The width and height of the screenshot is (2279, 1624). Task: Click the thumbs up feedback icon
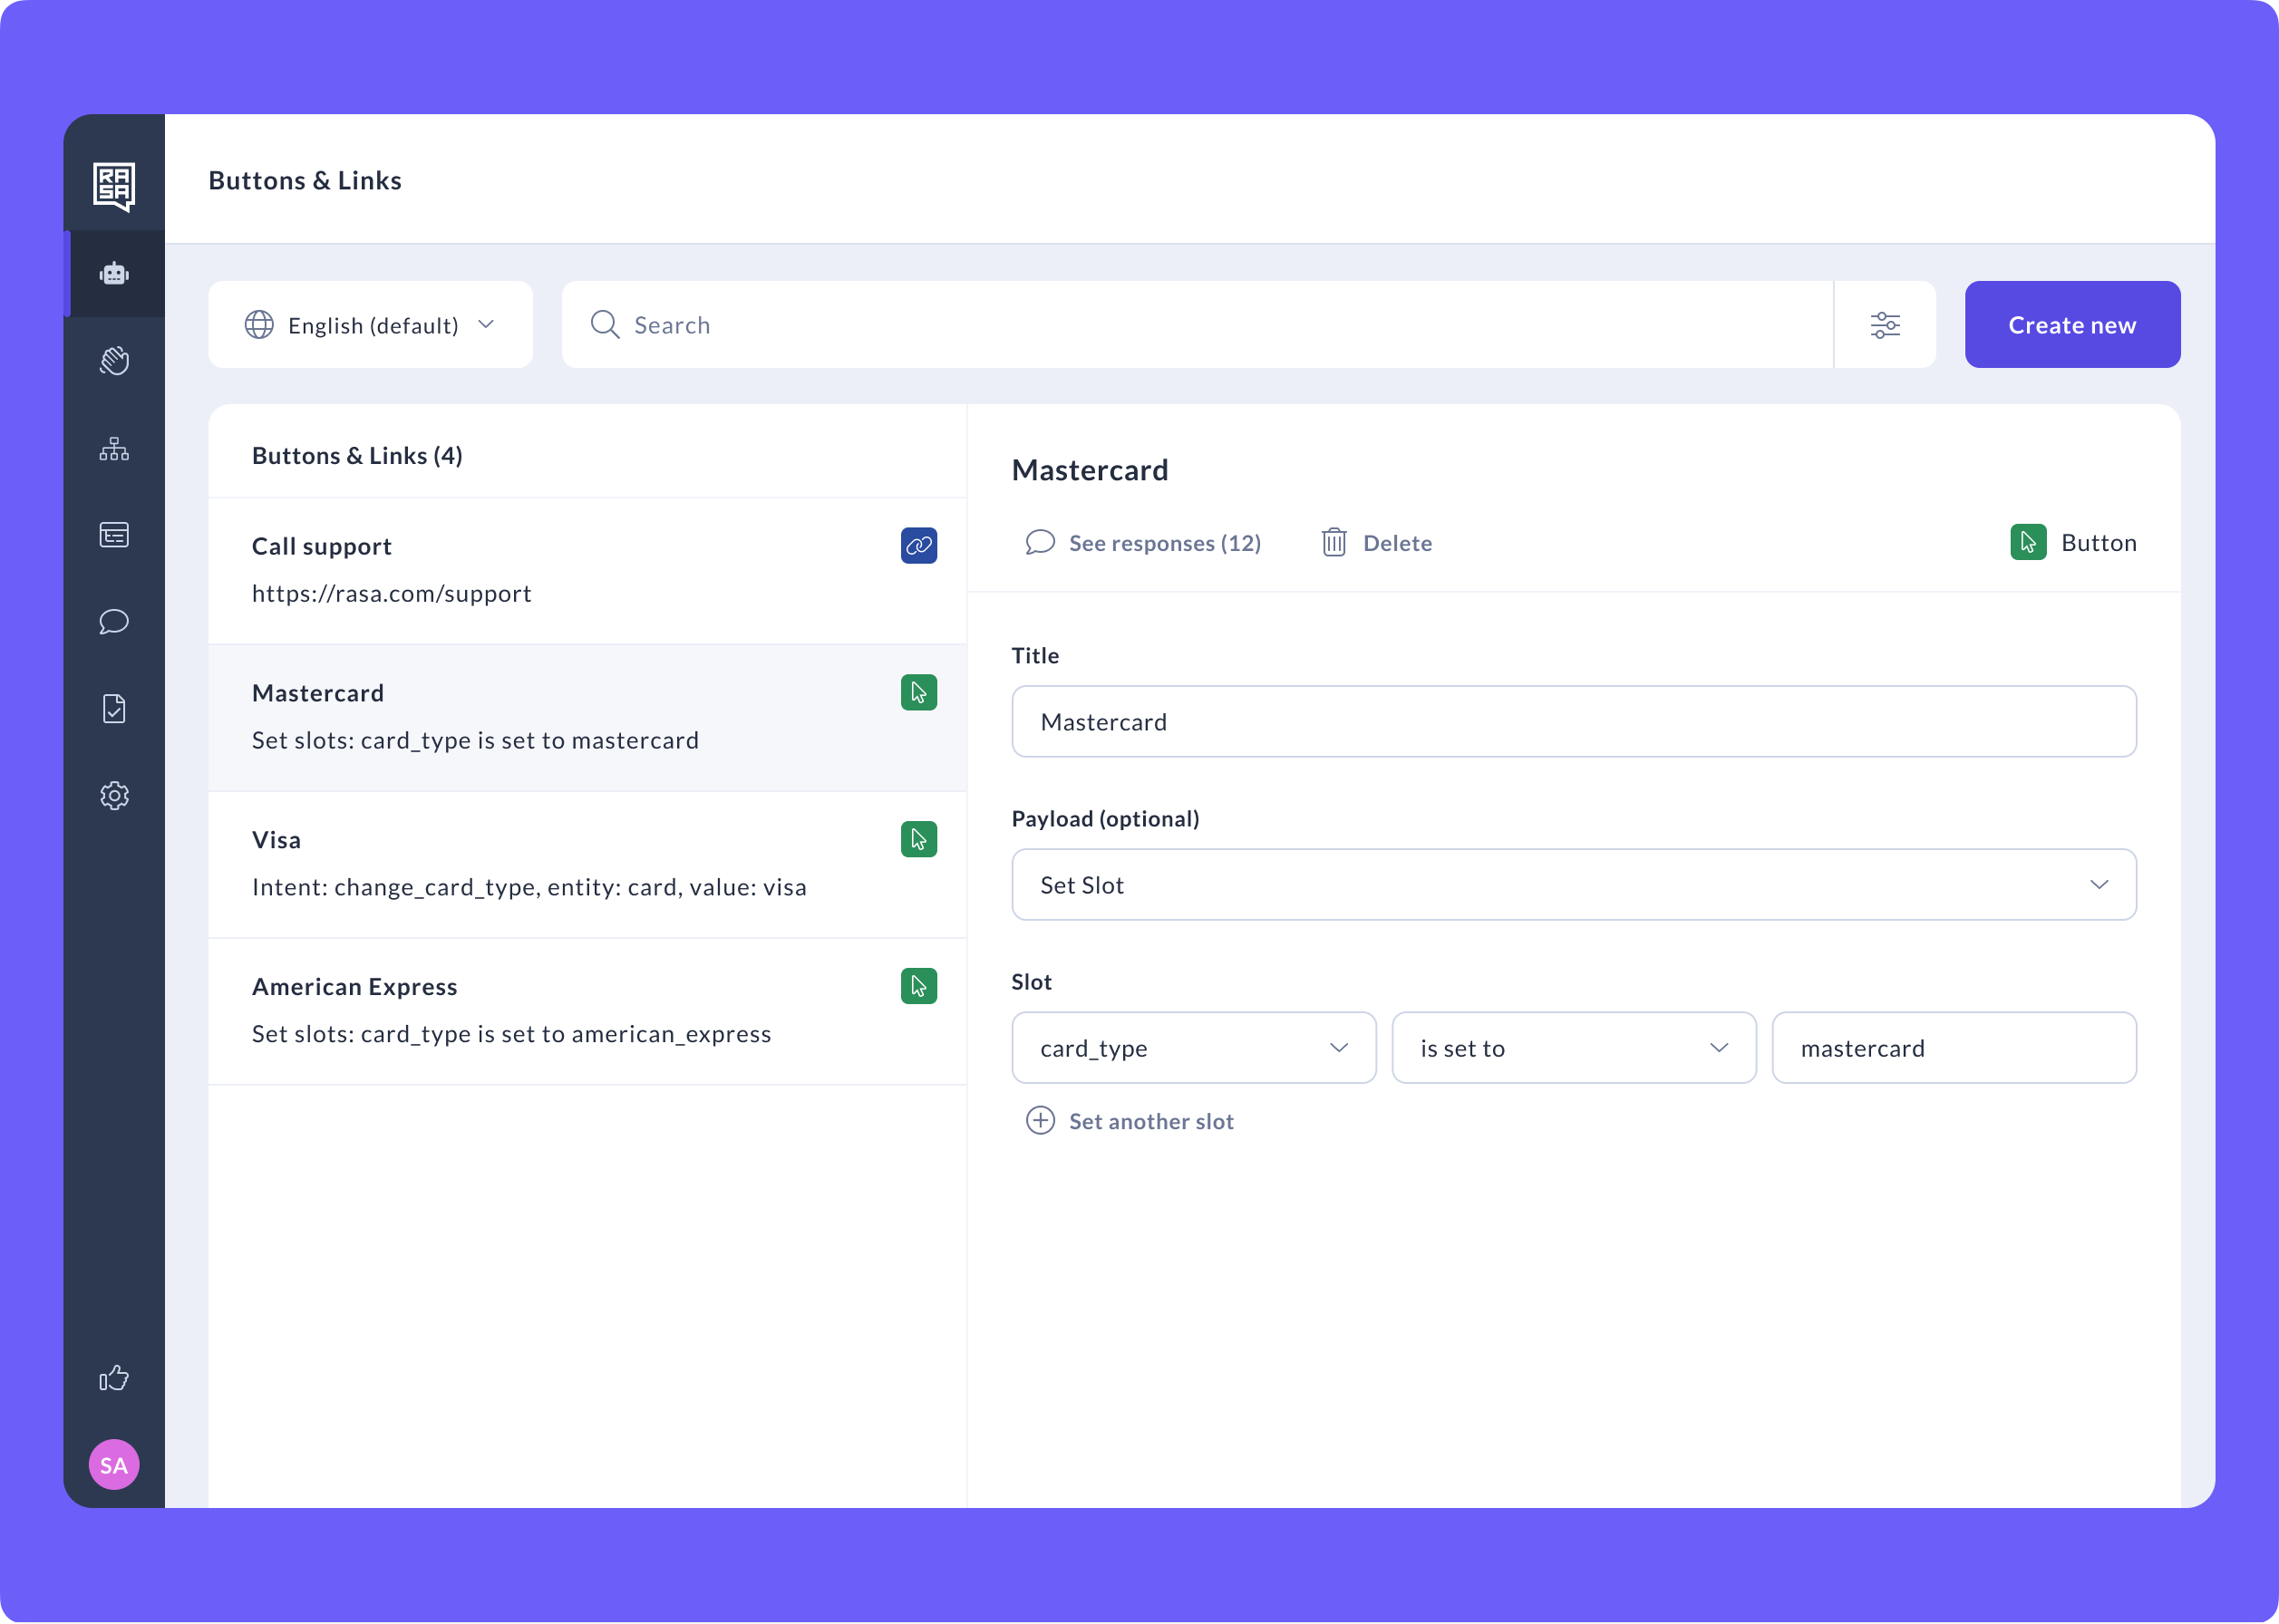click(114, 1379)
